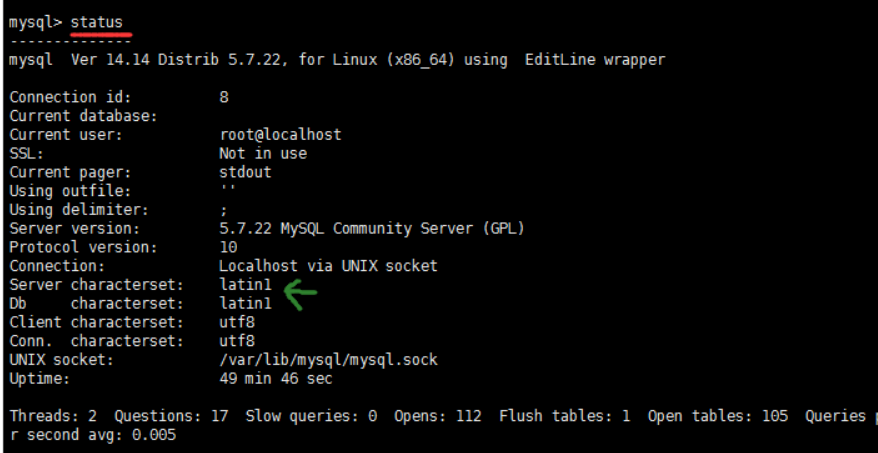Click the Conn. characterset utf8 value
The width and height of the screenshot is (878, 453).
[x=236, y=341]
